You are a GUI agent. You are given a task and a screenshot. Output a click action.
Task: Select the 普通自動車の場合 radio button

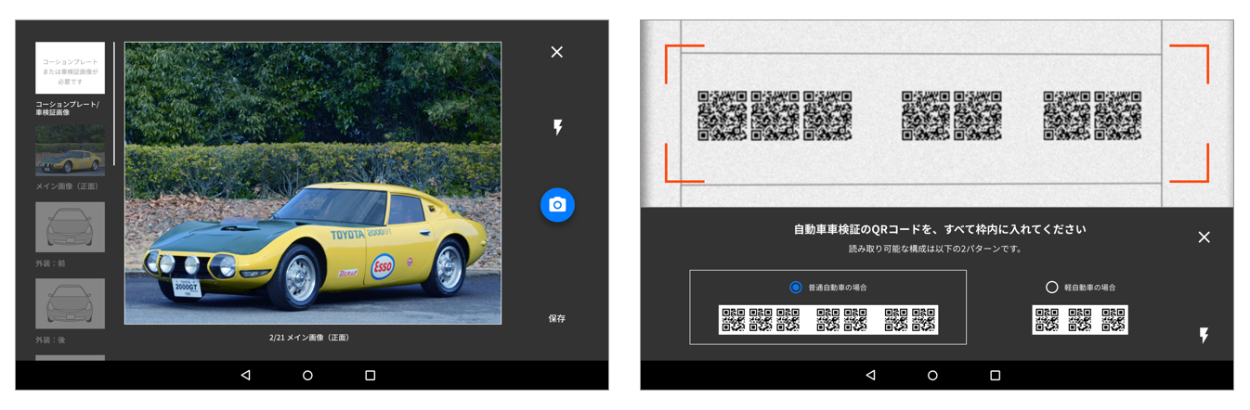tap(796, 287)
